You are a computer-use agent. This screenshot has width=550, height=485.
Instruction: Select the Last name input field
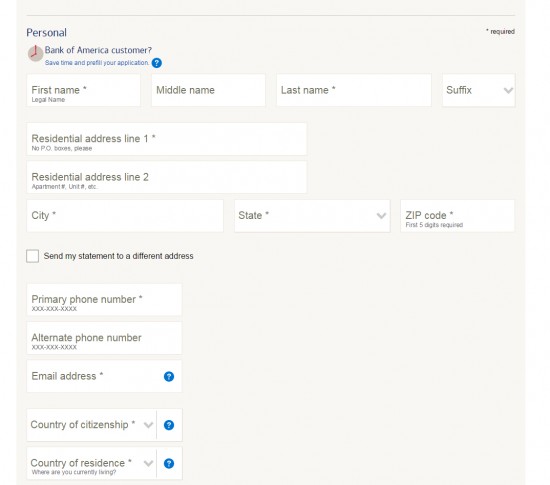tap(354, 90)
